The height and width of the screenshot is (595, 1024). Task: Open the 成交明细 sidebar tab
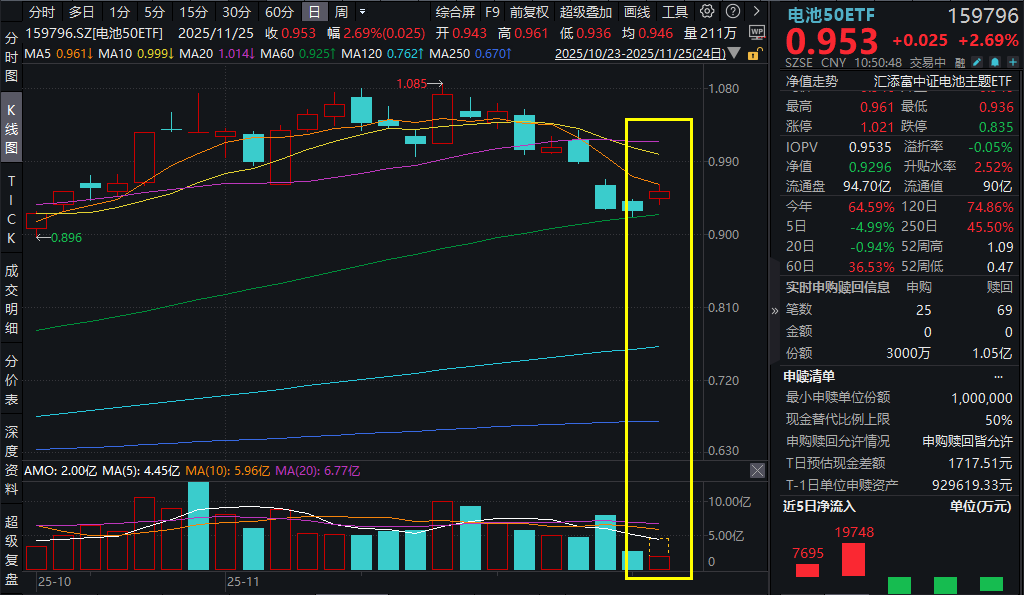[x=11, y=299]
